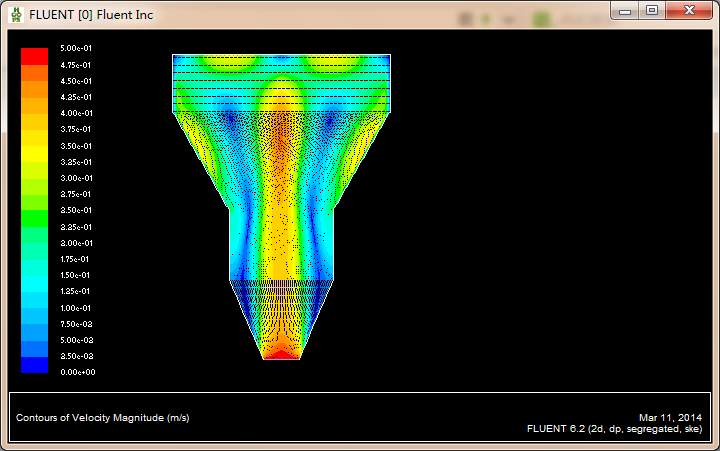Click the 1.25e-01 legend value

click(x=75, y=291)
